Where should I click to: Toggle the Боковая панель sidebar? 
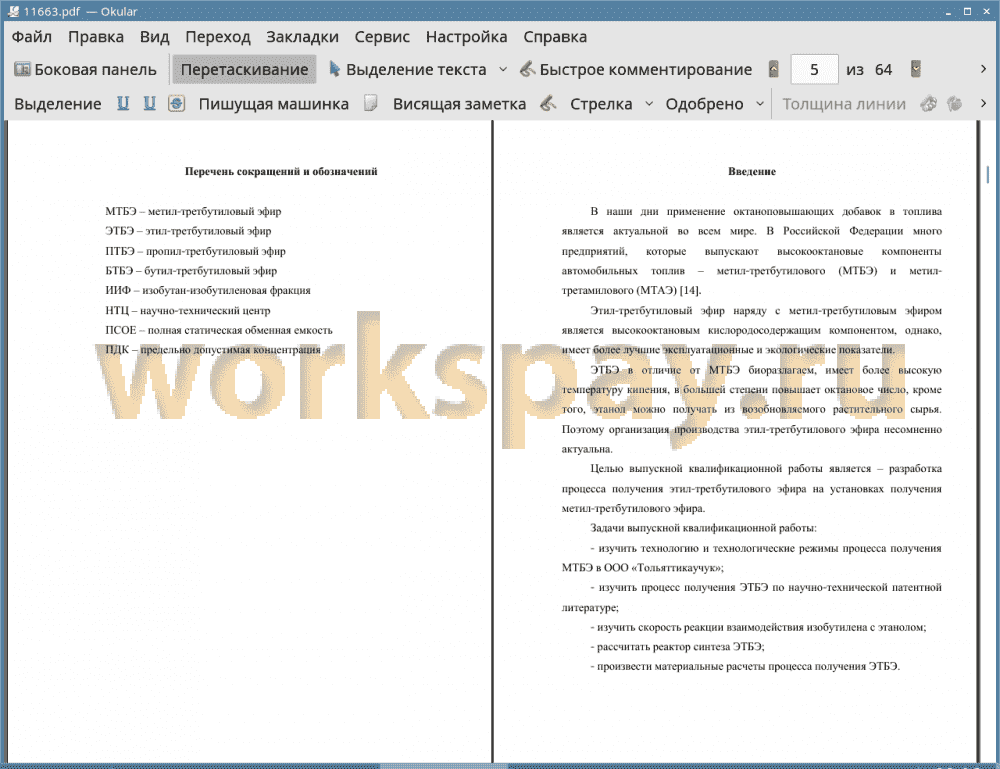click(x=85, y=70)
